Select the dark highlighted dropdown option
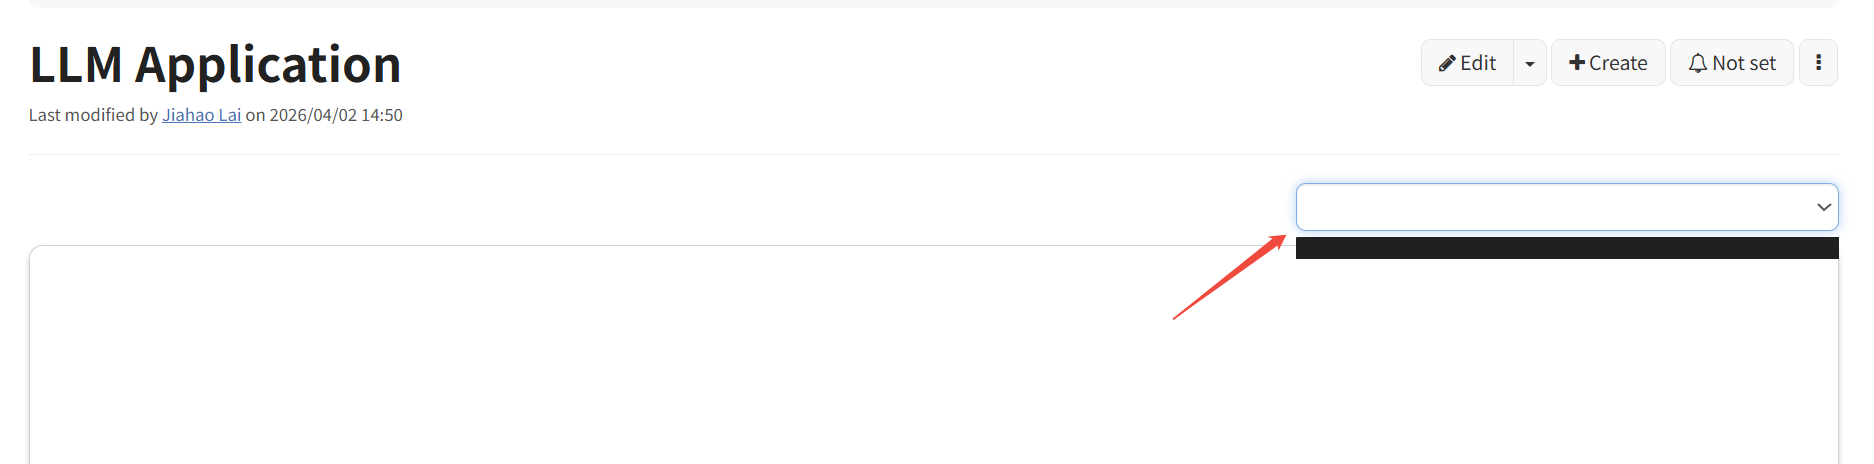Screen dimensions: 1874x464 pos(1566,248)
